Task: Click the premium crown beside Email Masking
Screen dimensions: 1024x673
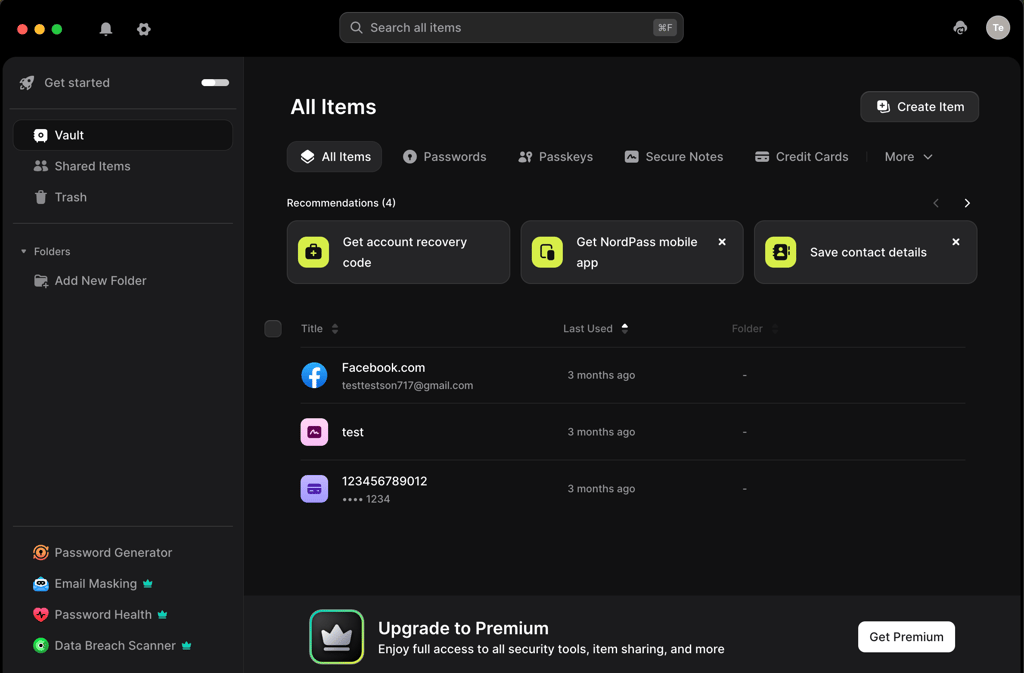Action: point(148,584)
